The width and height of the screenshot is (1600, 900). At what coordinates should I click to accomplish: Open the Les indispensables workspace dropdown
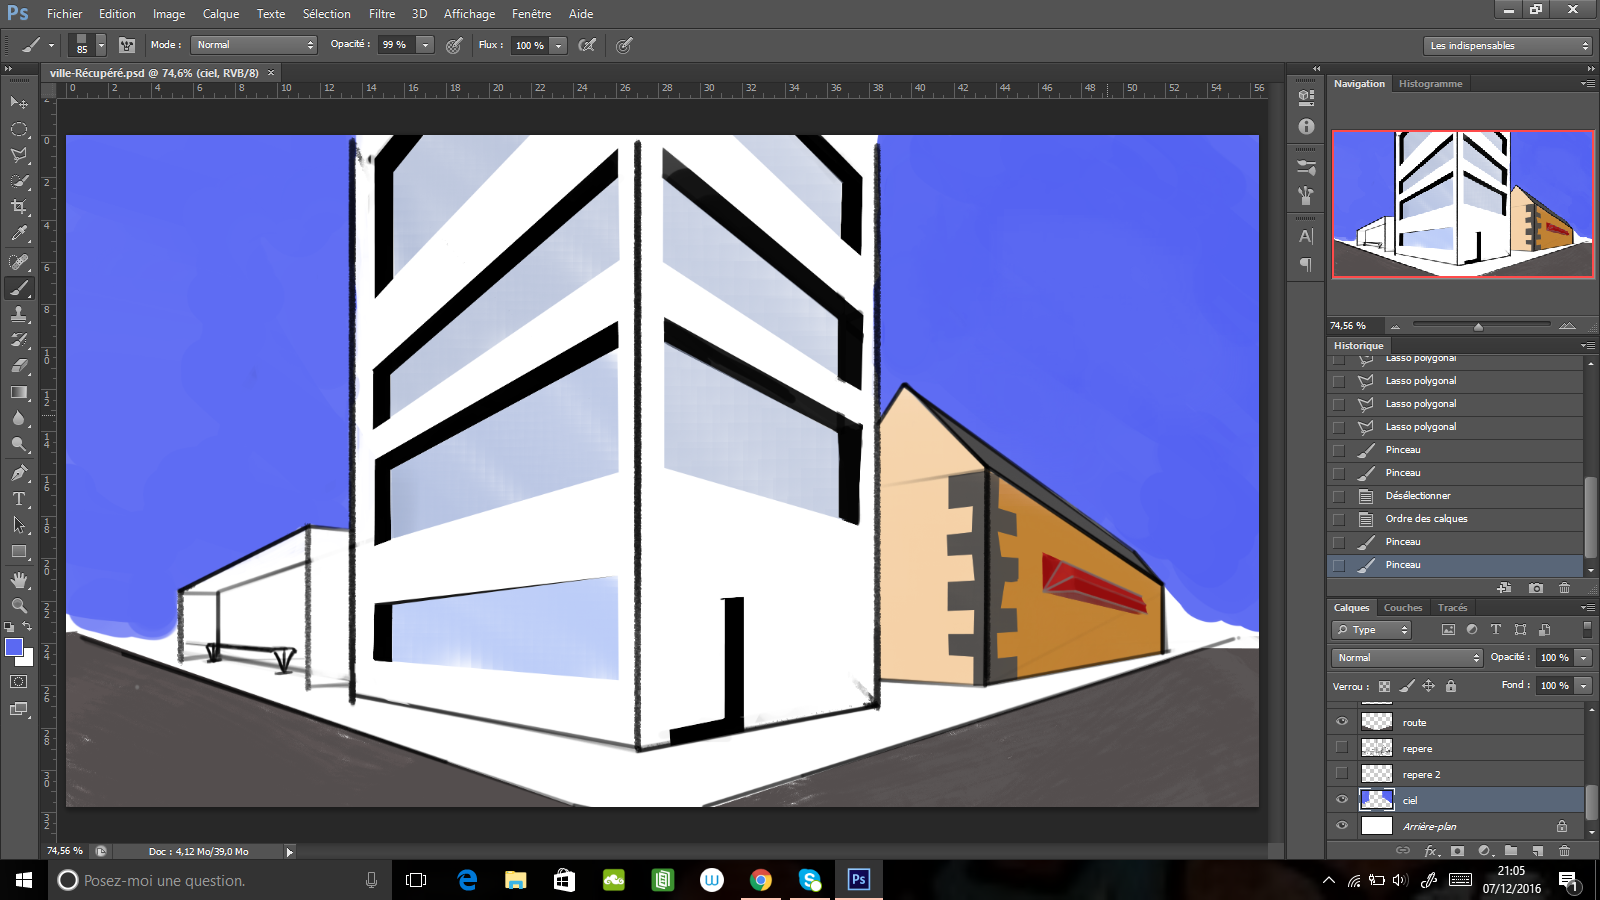1507,46
